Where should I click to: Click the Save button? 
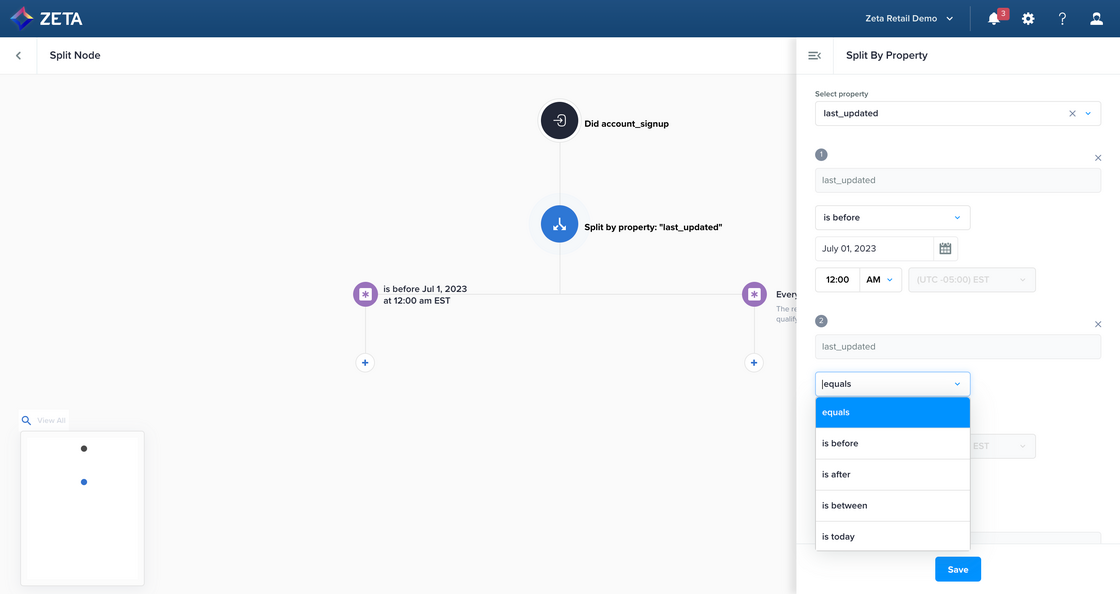(x=957, y=569)
